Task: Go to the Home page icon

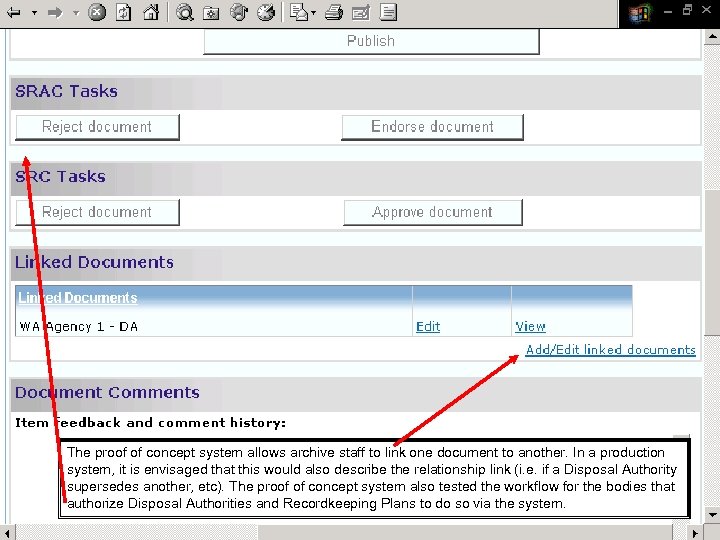Action: click(151, 12)
